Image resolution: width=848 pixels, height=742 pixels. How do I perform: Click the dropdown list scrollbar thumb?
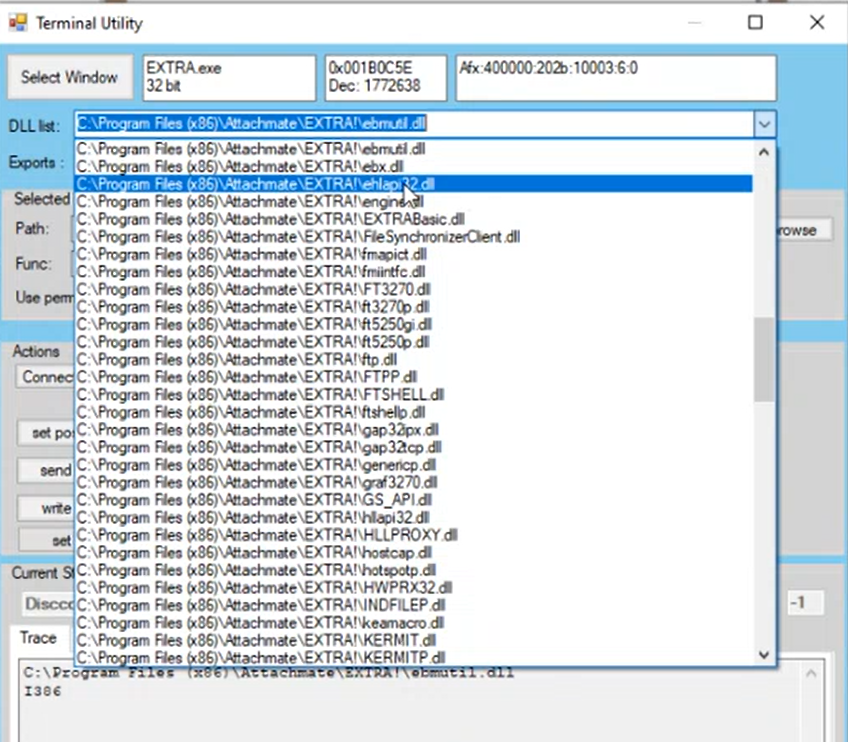764,360
